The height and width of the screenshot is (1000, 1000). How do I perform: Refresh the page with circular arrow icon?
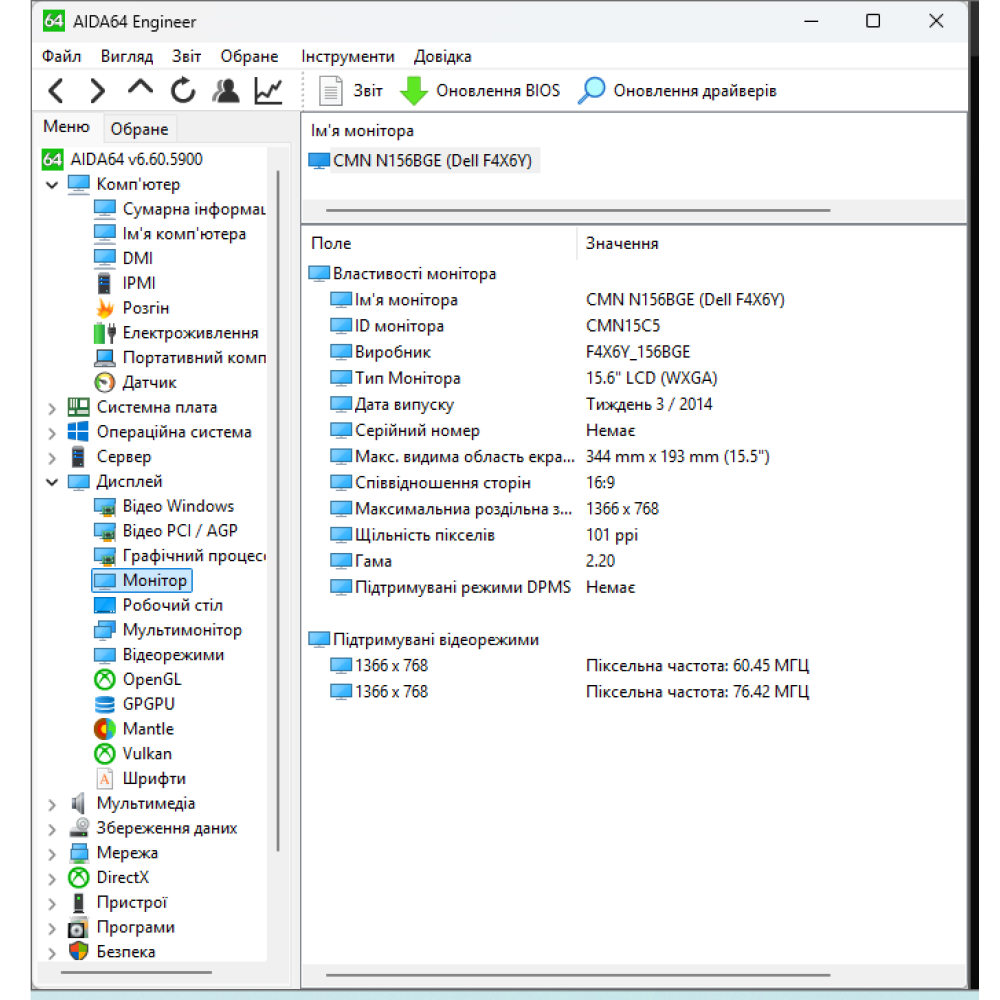point(183,91)
